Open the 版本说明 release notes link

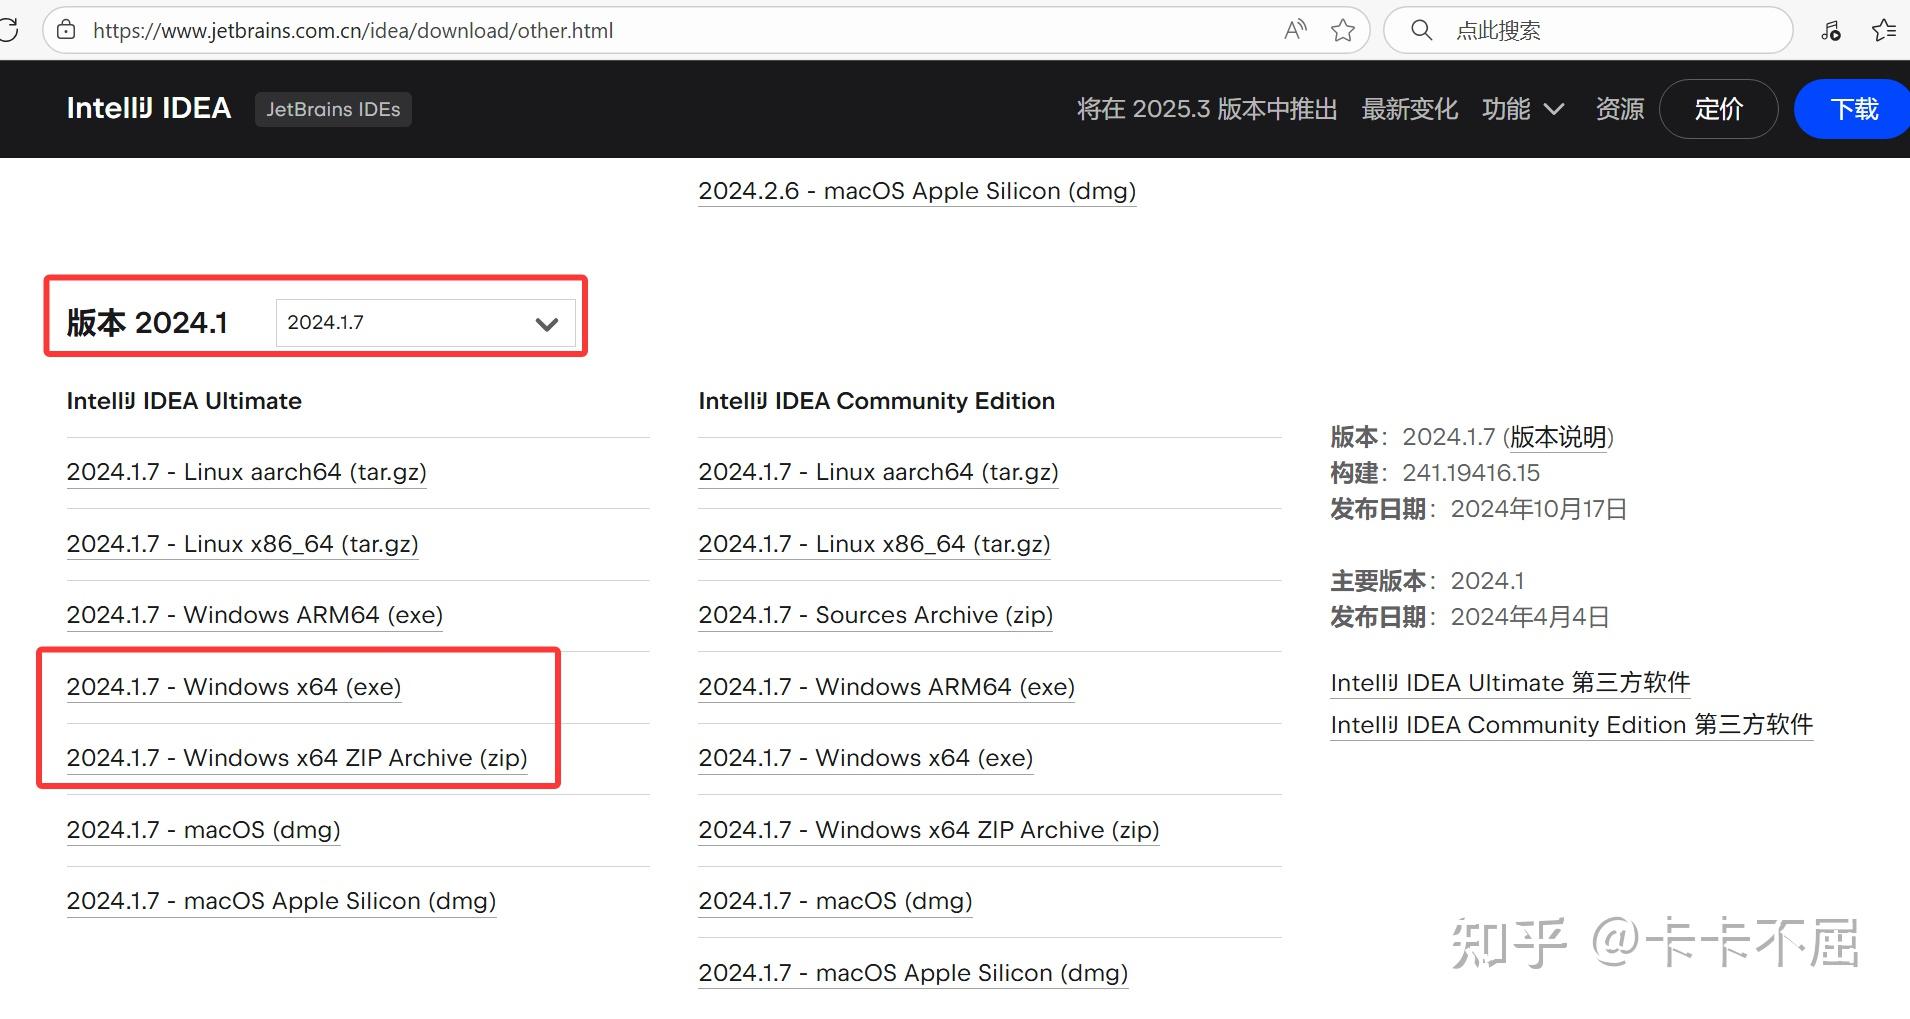1558,437
